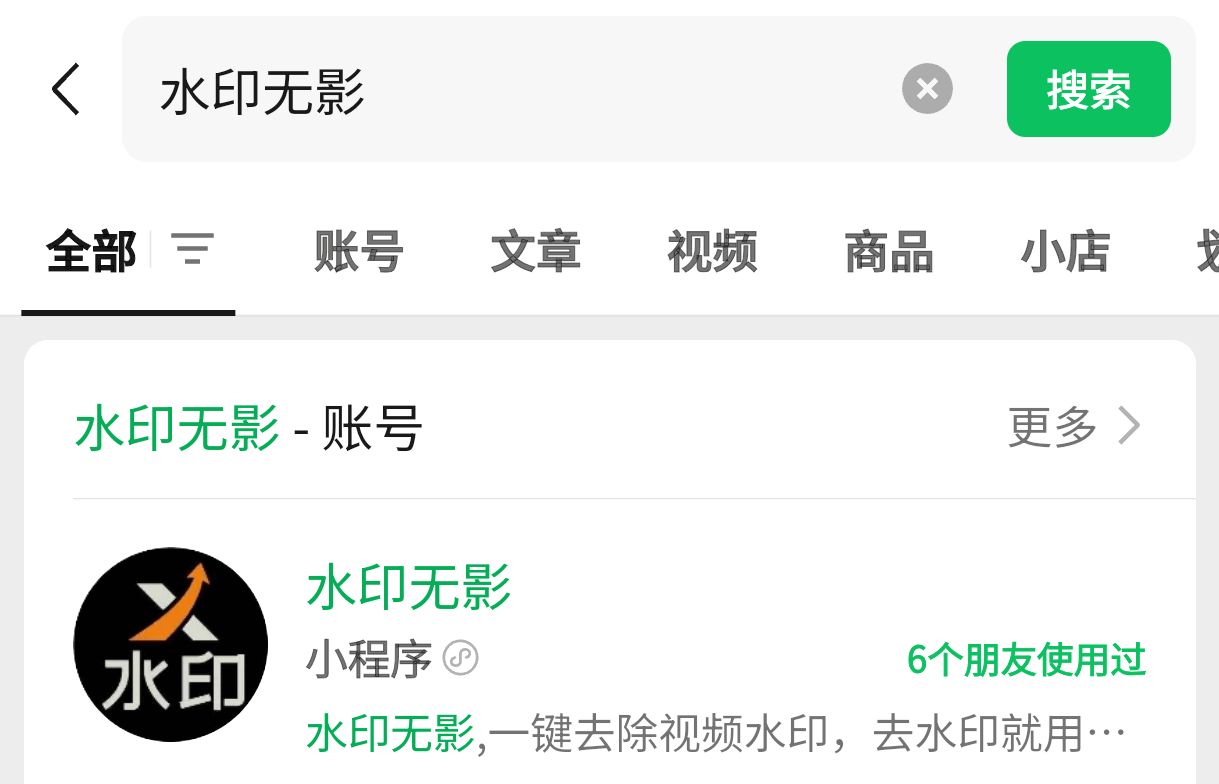Tap the mini program symbol beside 小程序
The width and height of the screenshot is (1219, 784).
[461, 659]
